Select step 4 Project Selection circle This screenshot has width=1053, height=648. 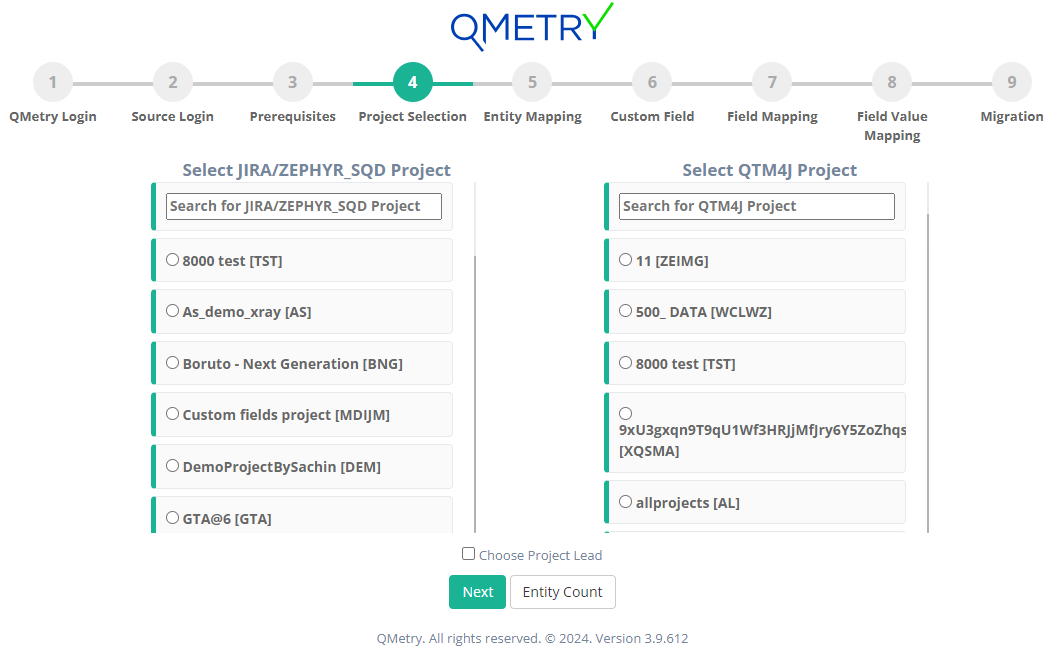[x=412, y=83]
